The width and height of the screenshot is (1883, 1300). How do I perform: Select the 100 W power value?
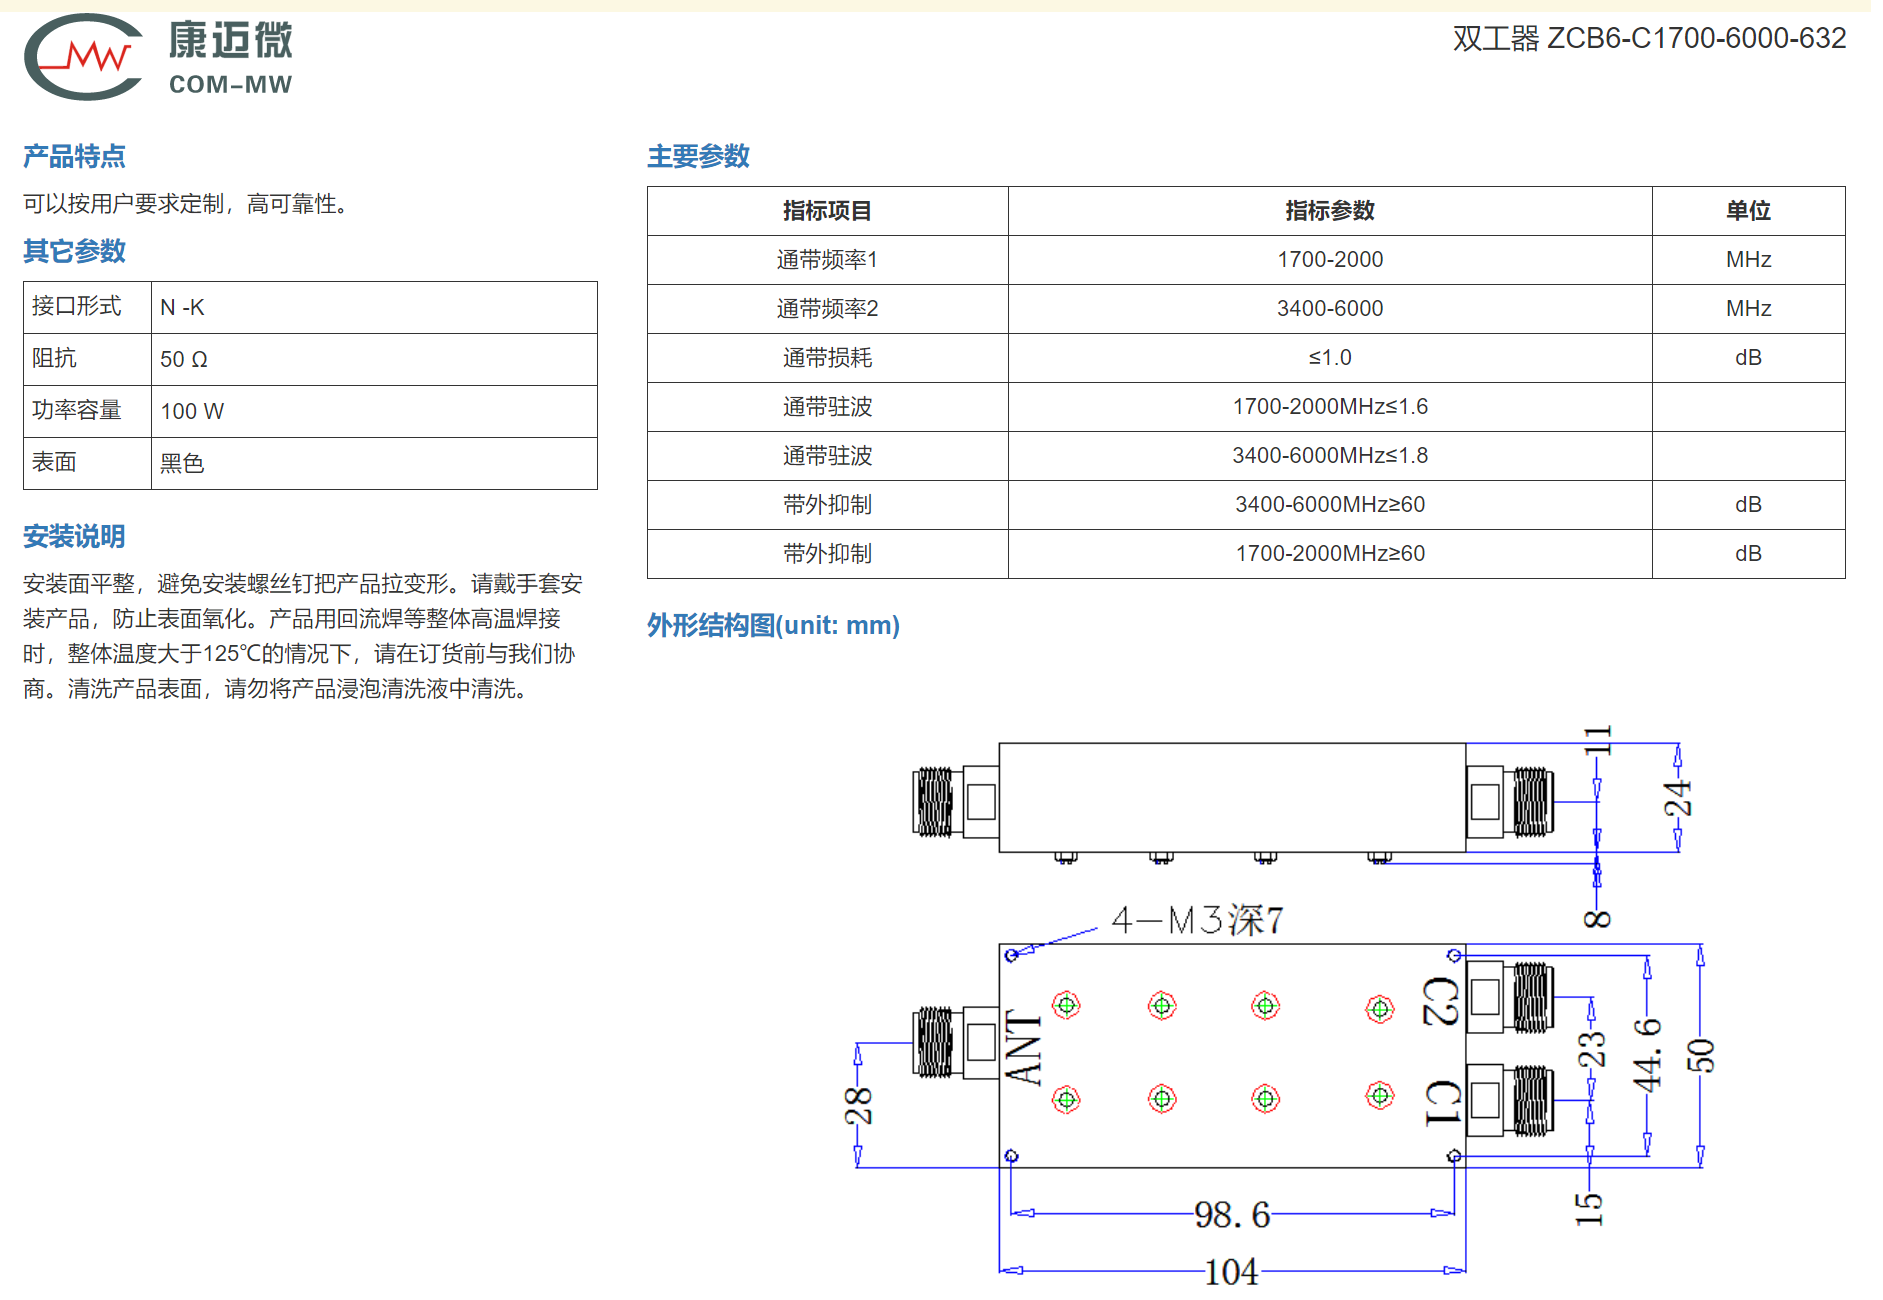[192, 411]
